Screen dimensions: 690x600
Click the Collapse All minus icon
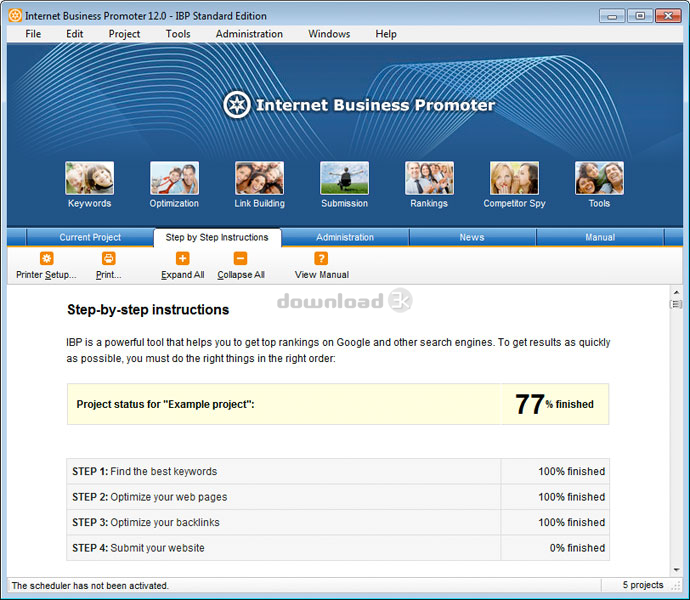(x=240, y=258)
